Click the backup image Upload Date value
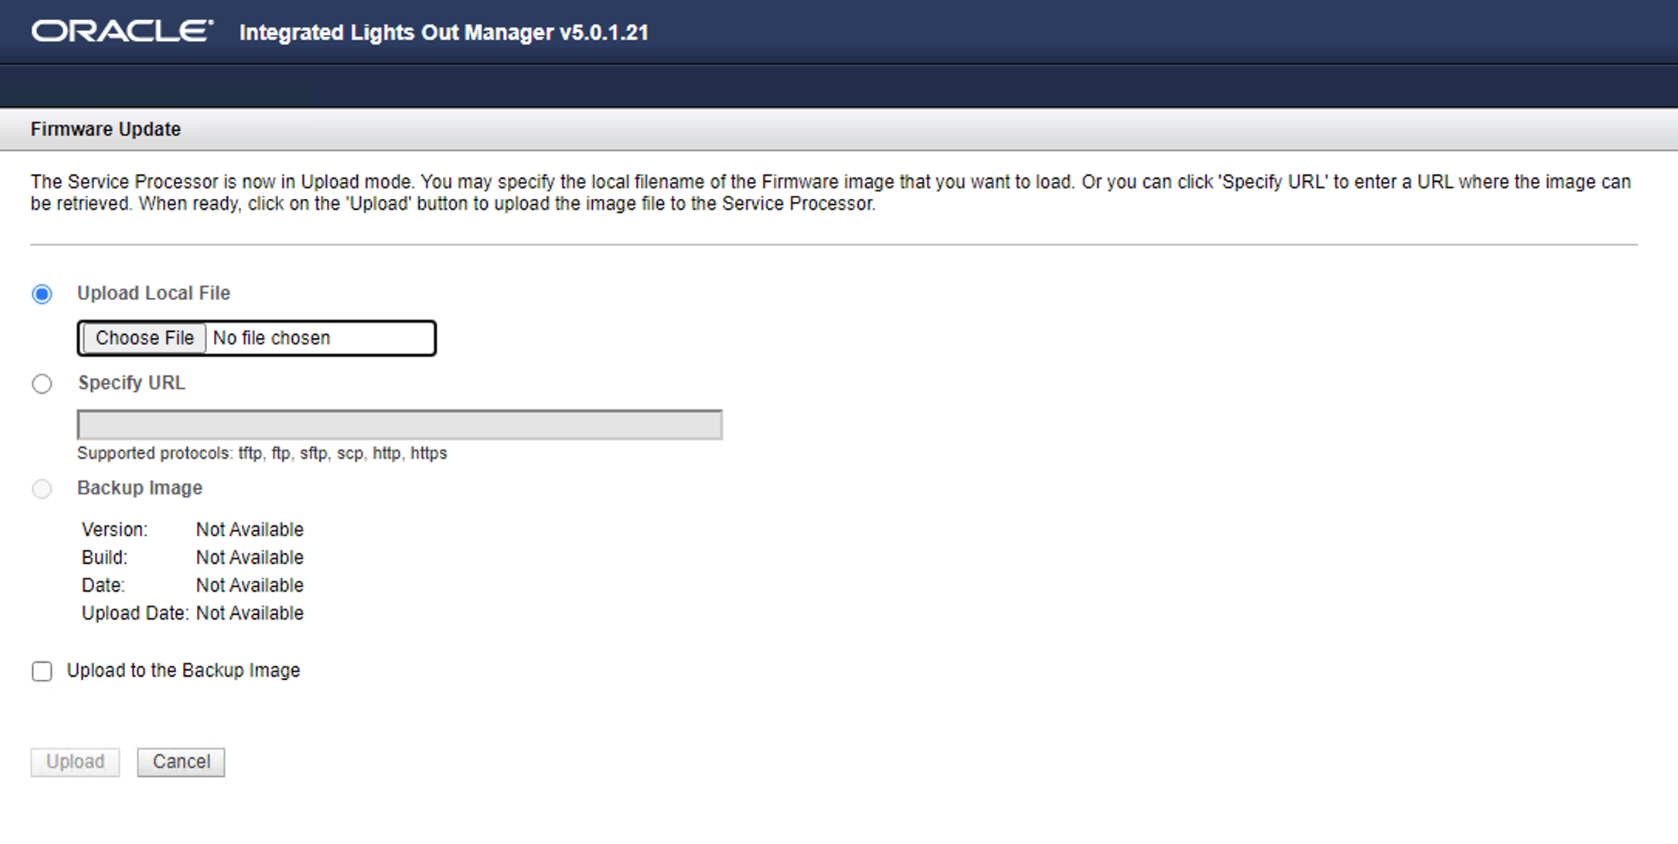The image size is (1678, 844). coord(250,613)
